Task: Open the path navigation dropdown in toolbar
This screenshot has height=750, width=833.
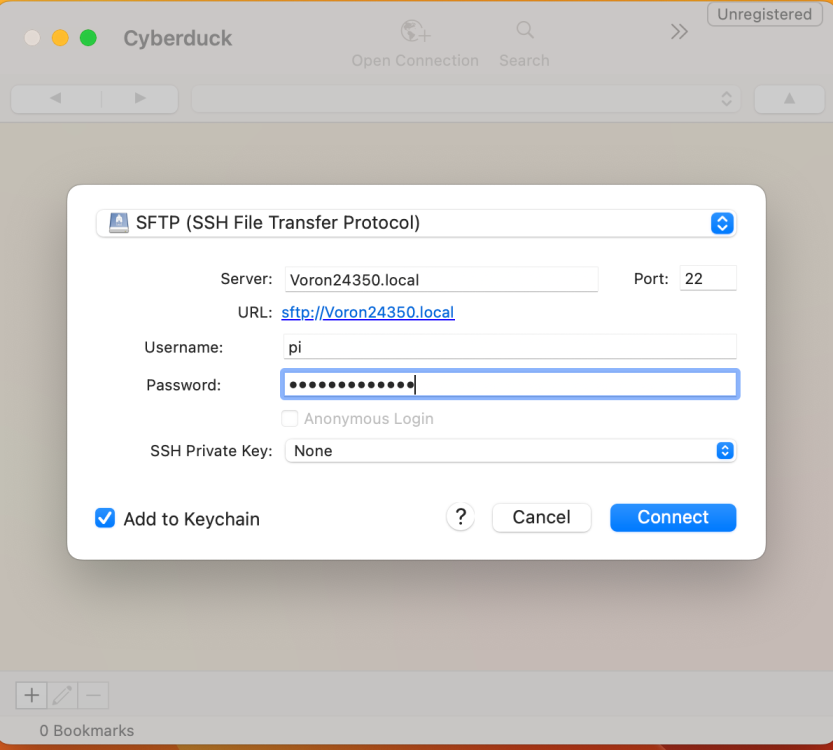Action: tap(466, 99)
